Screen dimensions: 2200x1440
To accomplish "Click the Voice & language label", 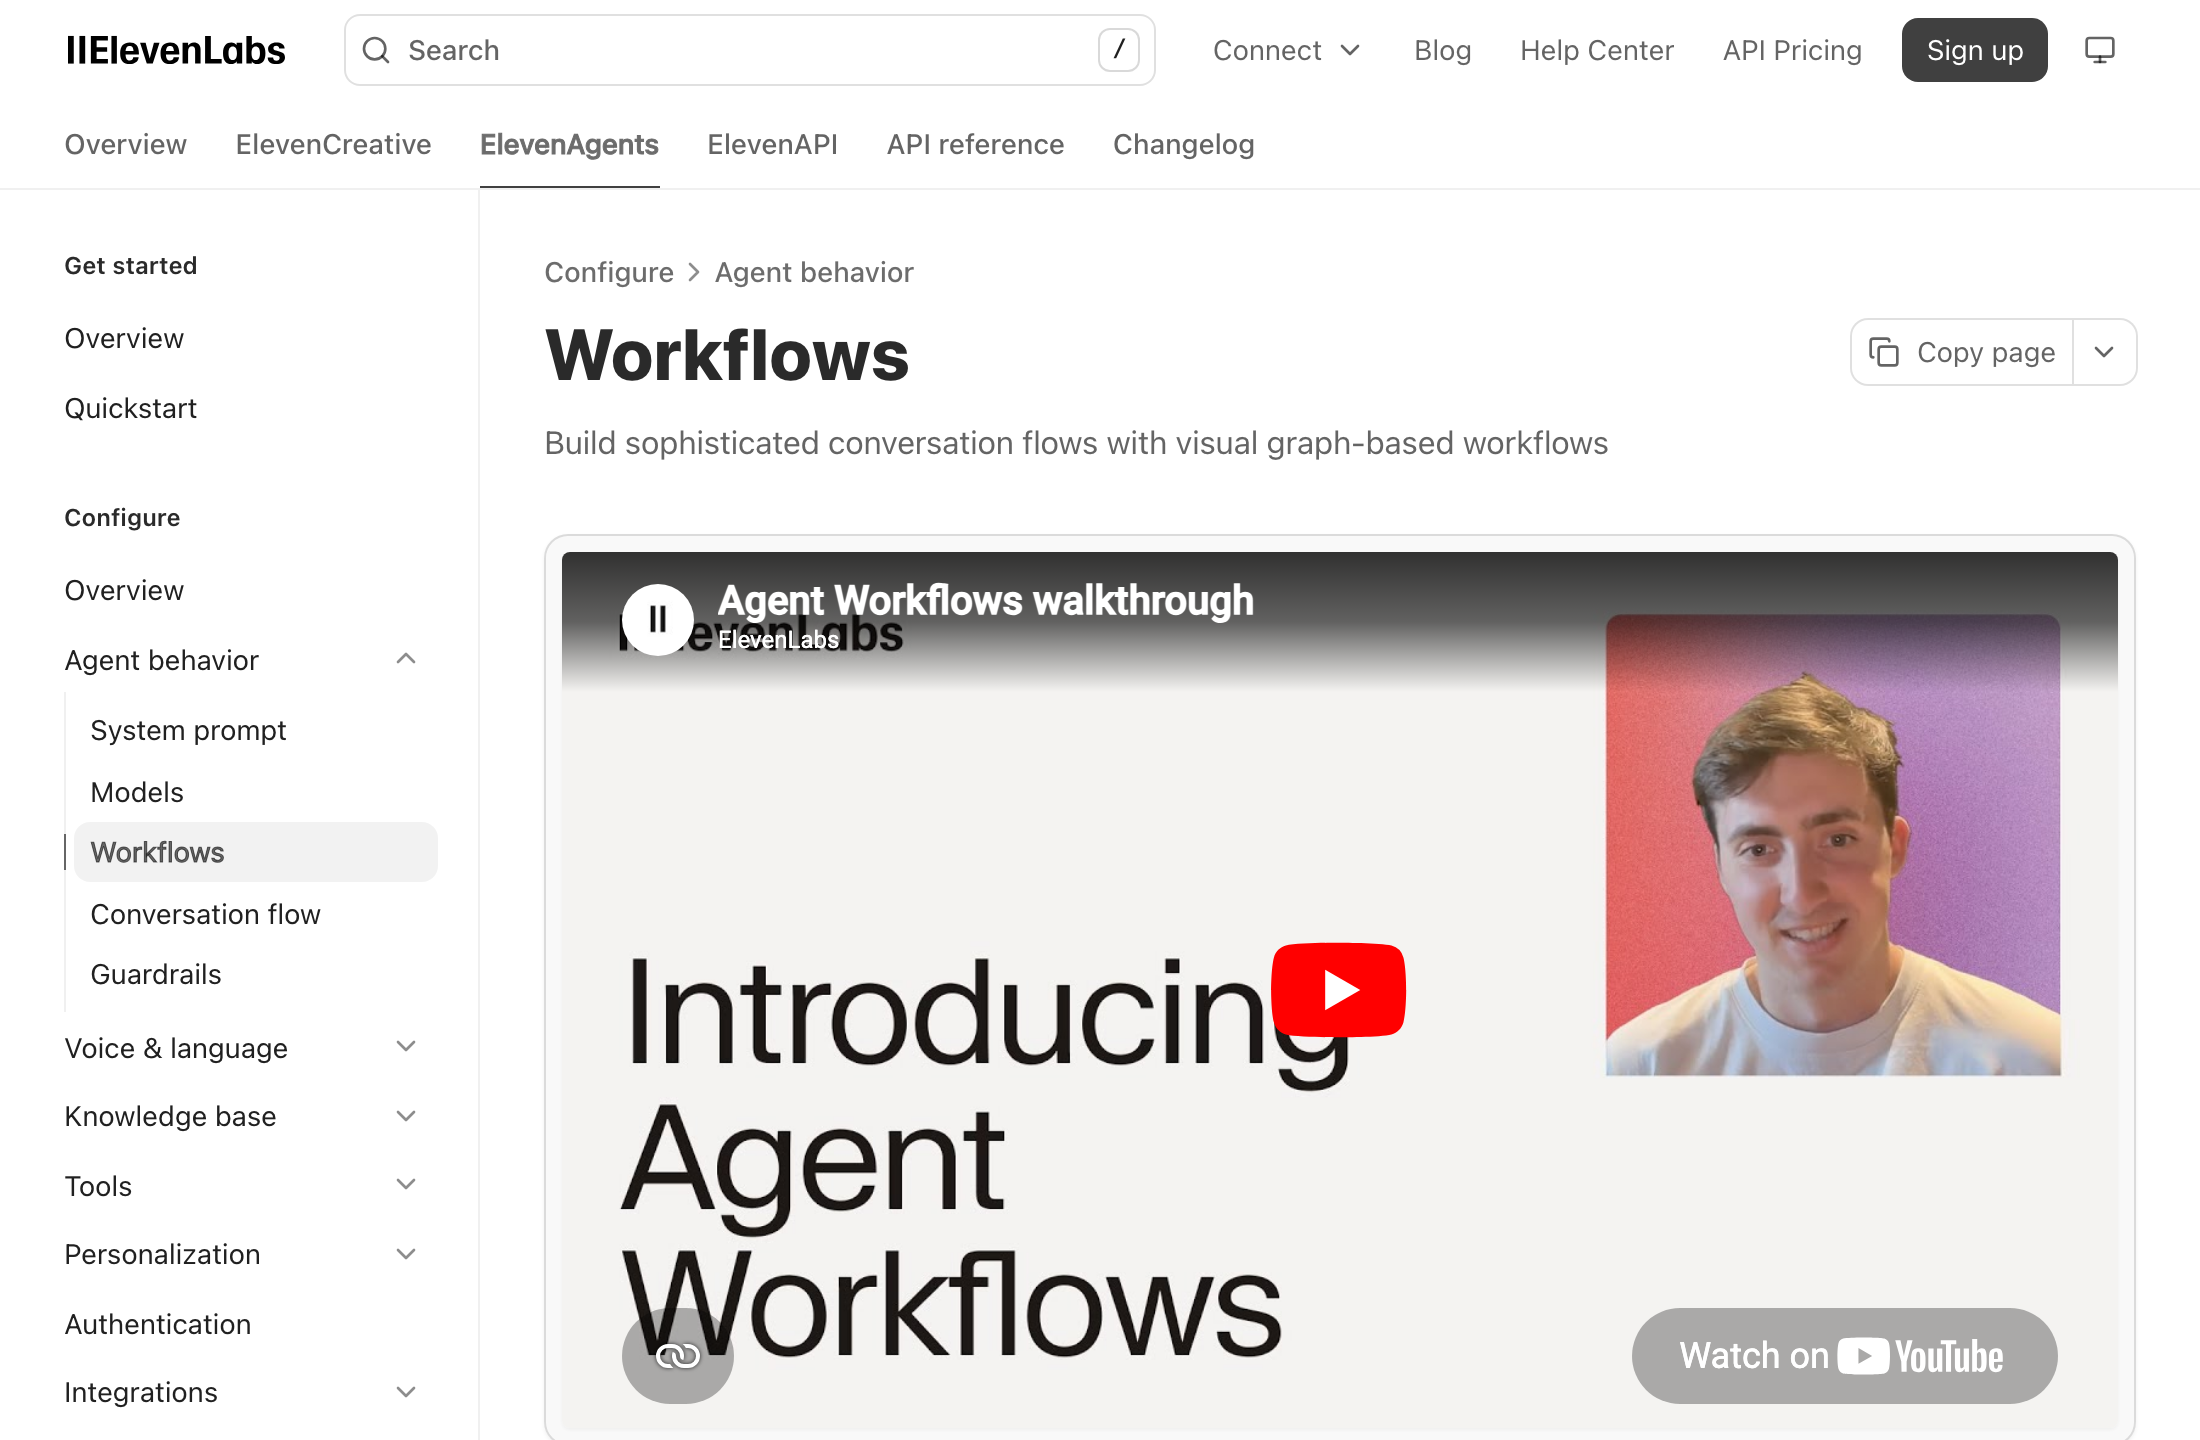I will pyautogui.click(x=176, y=1048).
